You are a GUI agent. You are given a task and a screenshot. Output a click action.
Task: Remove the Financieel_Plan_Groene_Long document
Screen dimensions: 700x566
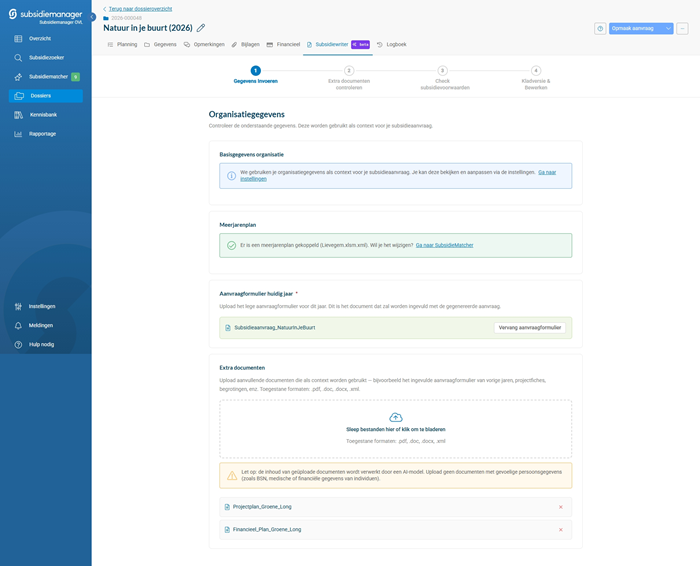(561, 530)
